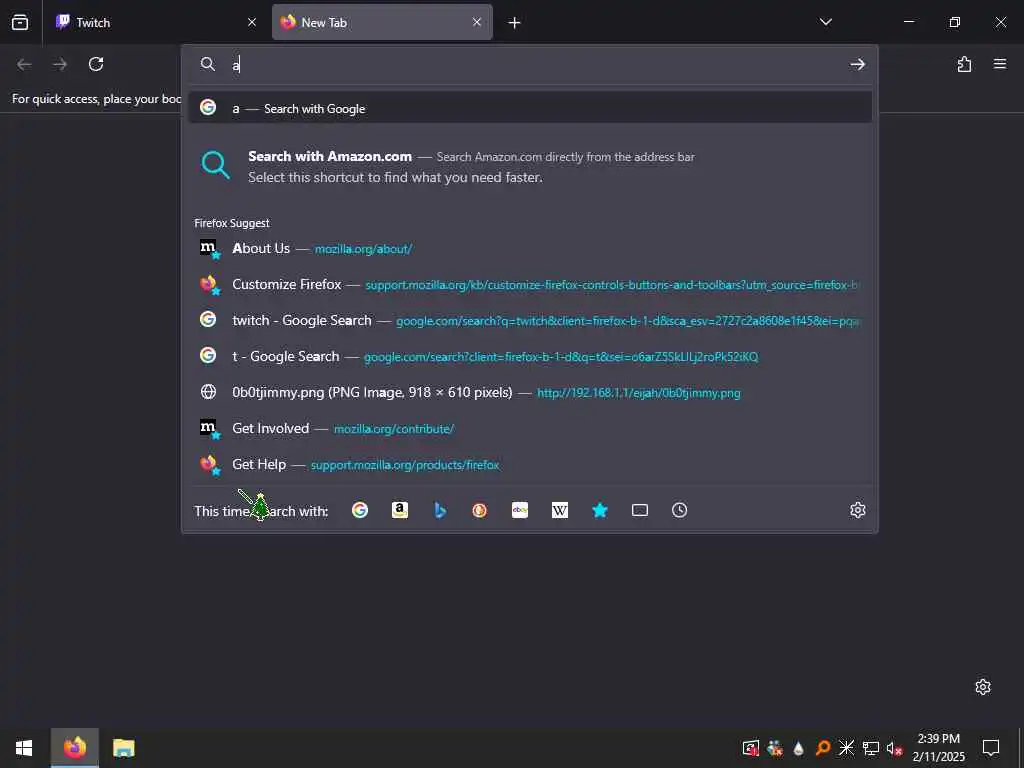Screen dimensions: 1024x768
Task: Open 0b0tjimmy.png image entry
Action: (x=530, y=392)
